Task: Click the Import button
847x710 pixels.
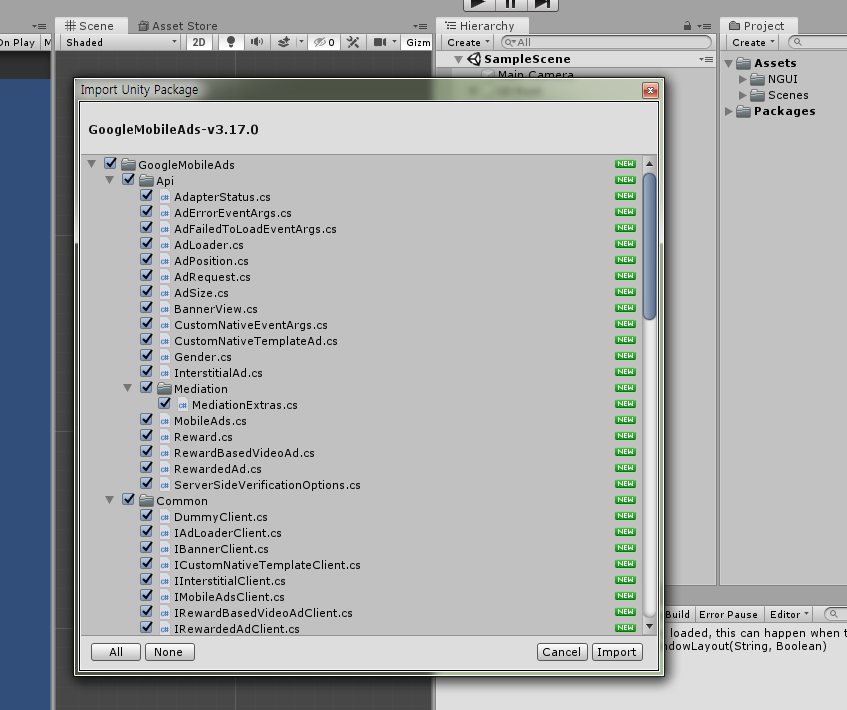Action: (x=617, y=652)
